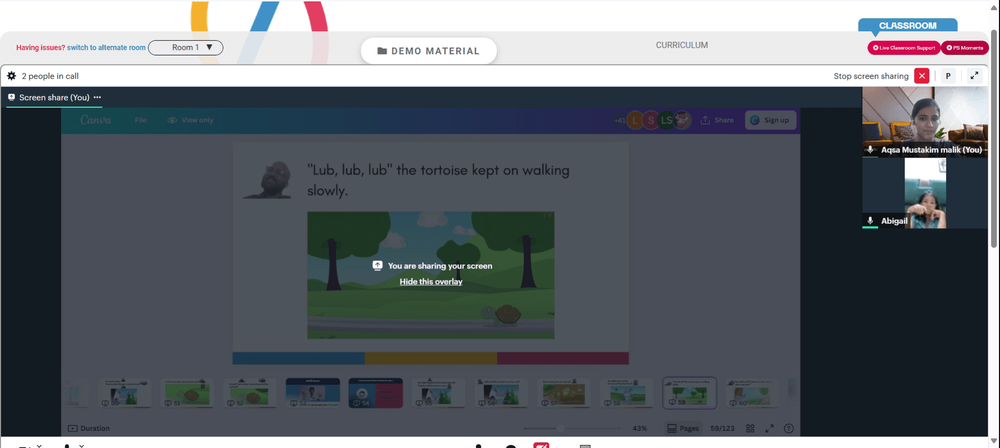Click Abigail's video tile
The width and height of the screenshot is (1000, 448).
(925, 193)
